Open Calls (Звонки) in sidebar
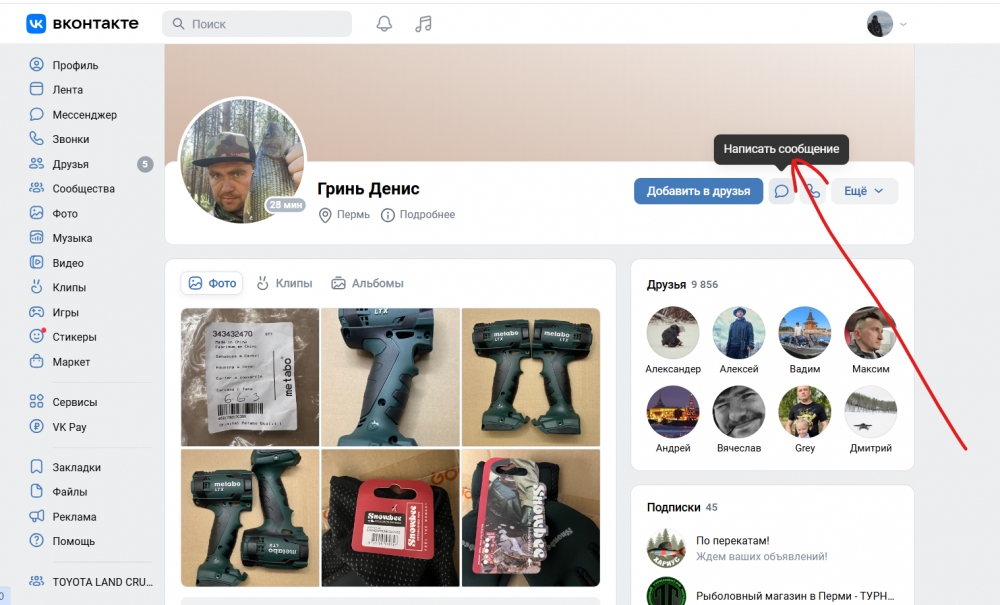Screen dimensions: 1000x605 [70, 140]
